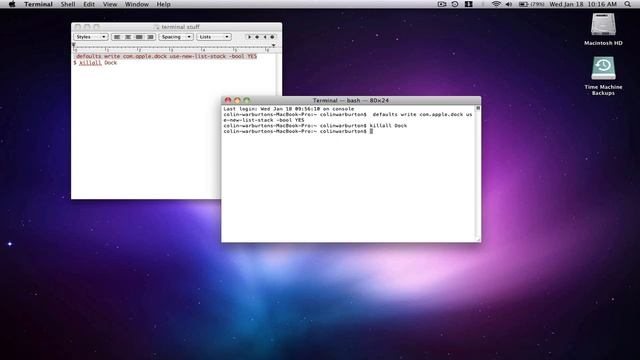Click the 'killall Dock' command in Terminal
This screenshot has height=360, width=640.
(388, 126)
